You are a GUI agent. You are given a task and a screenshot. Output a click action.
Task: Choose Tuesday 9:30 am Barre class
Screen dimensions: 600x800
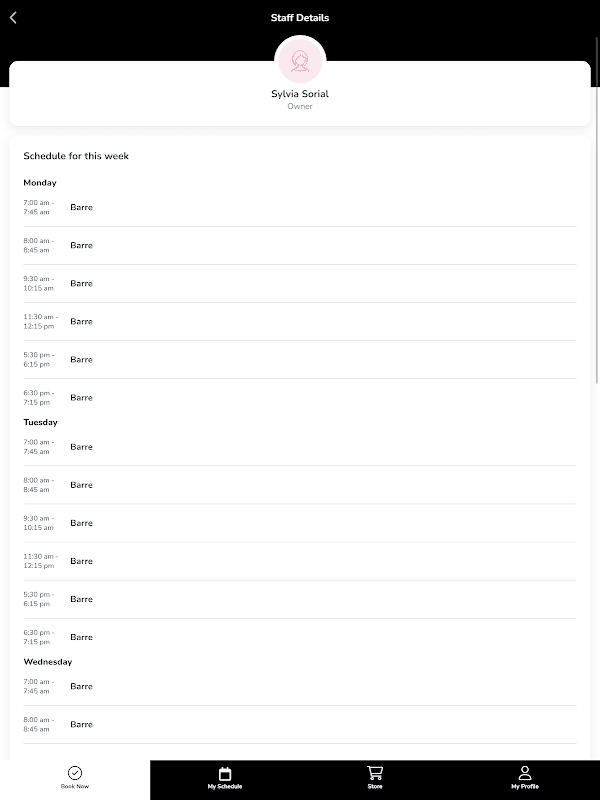[x=81, y=523]
